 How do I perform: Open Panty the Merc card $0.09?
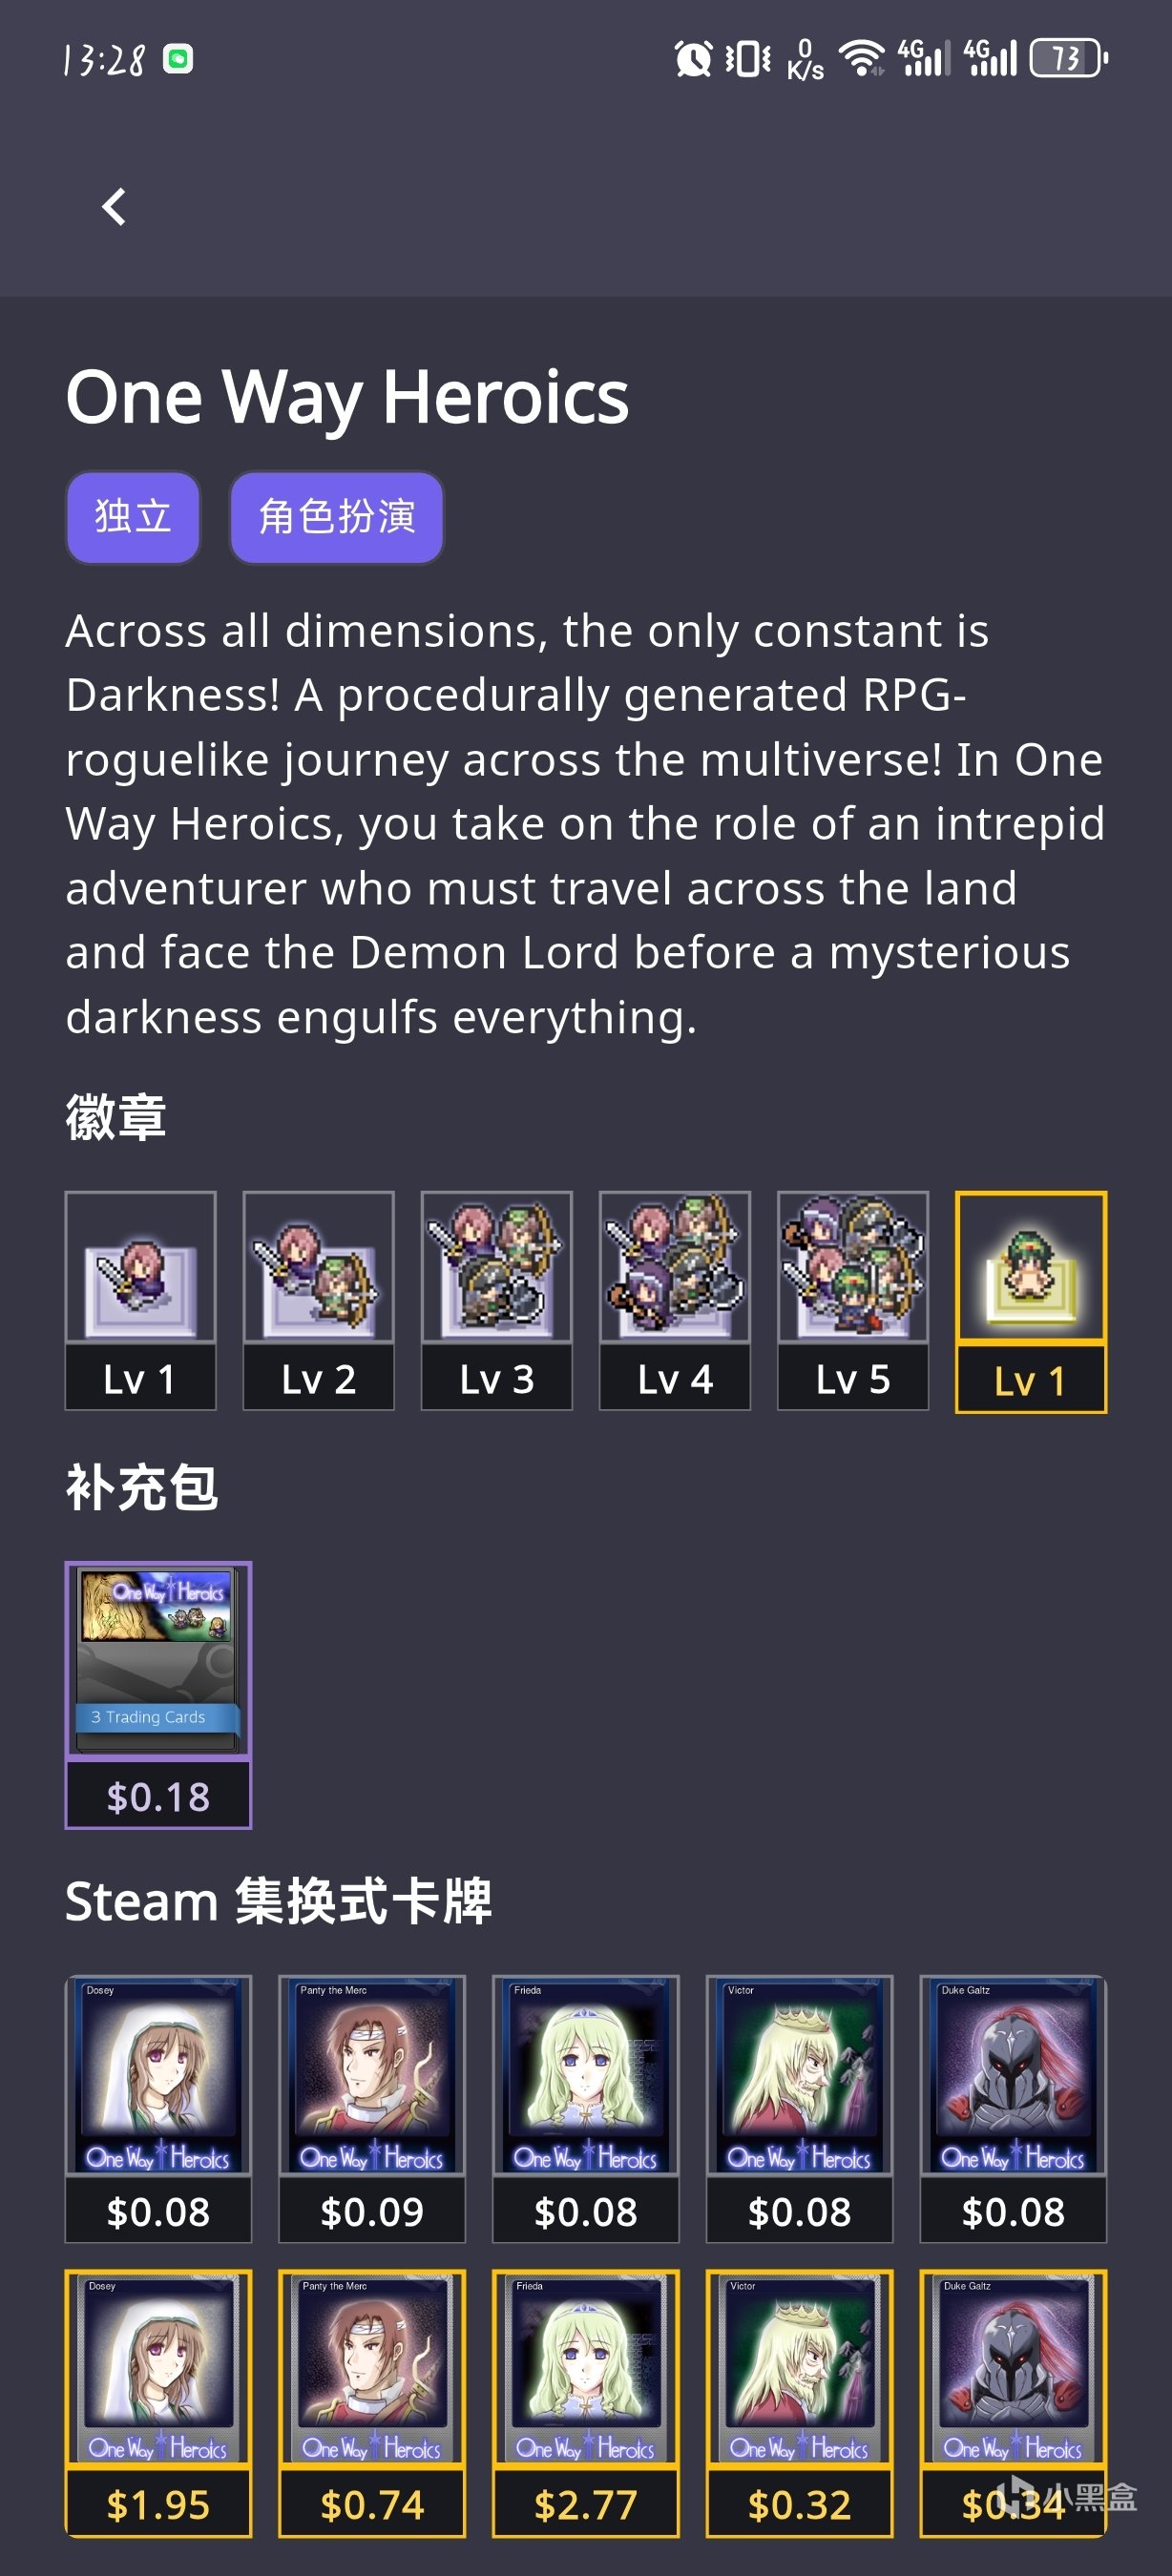372,2108
